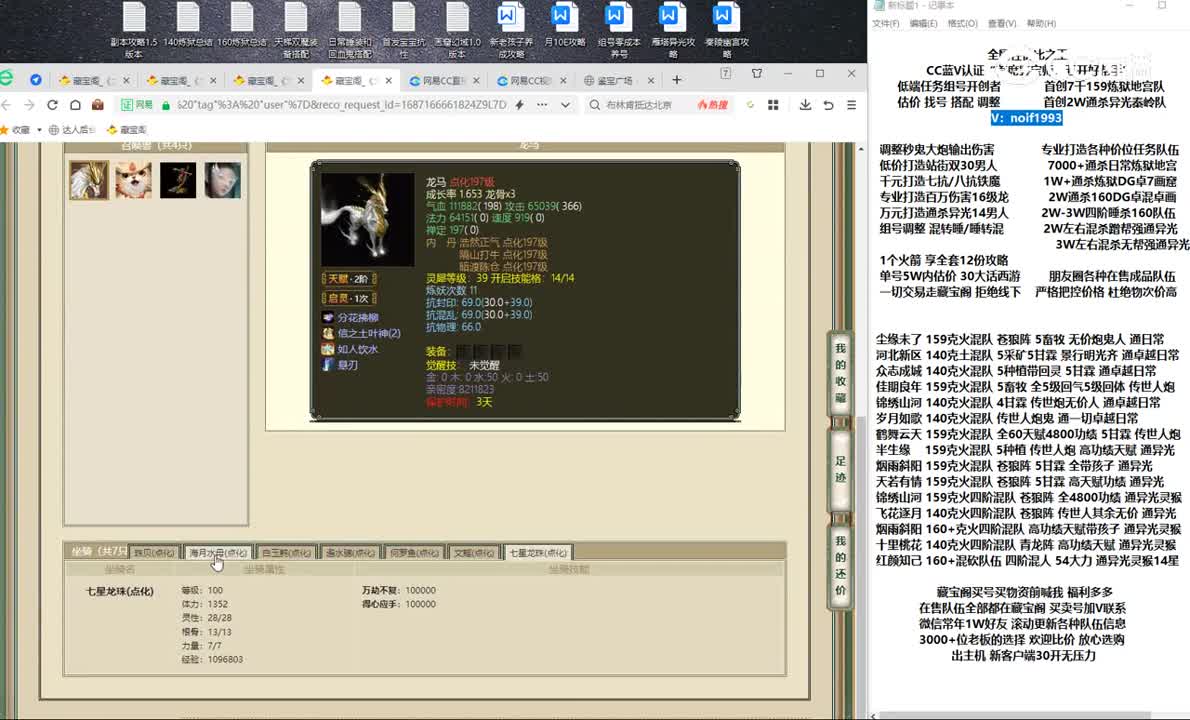Open Notepad 文件(F) menu

point(886,24)
